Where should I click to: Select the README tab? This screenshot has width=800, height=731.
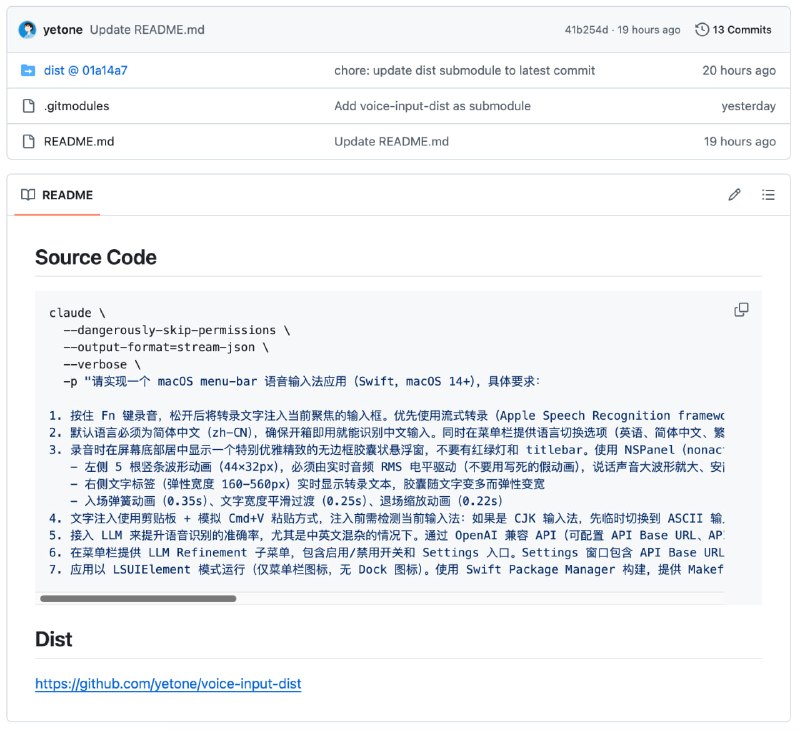point(57,195)
